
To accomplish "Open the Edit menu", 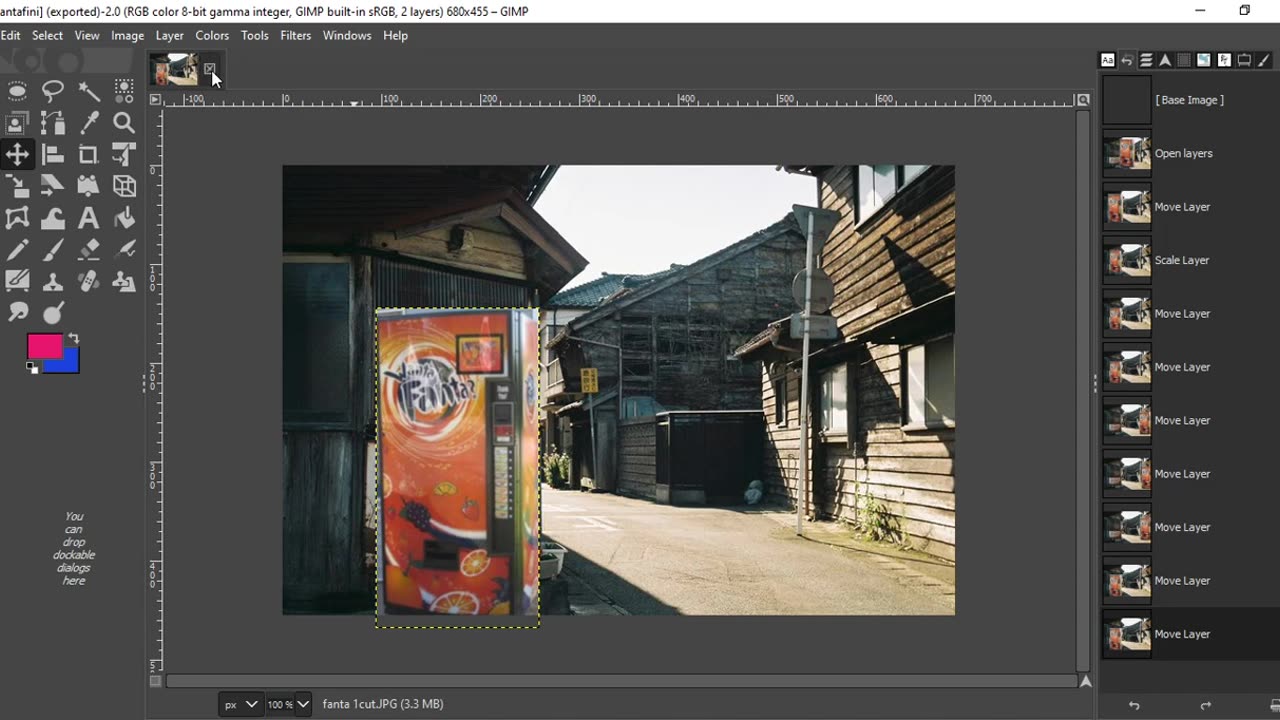I will [x=10, y=35].
